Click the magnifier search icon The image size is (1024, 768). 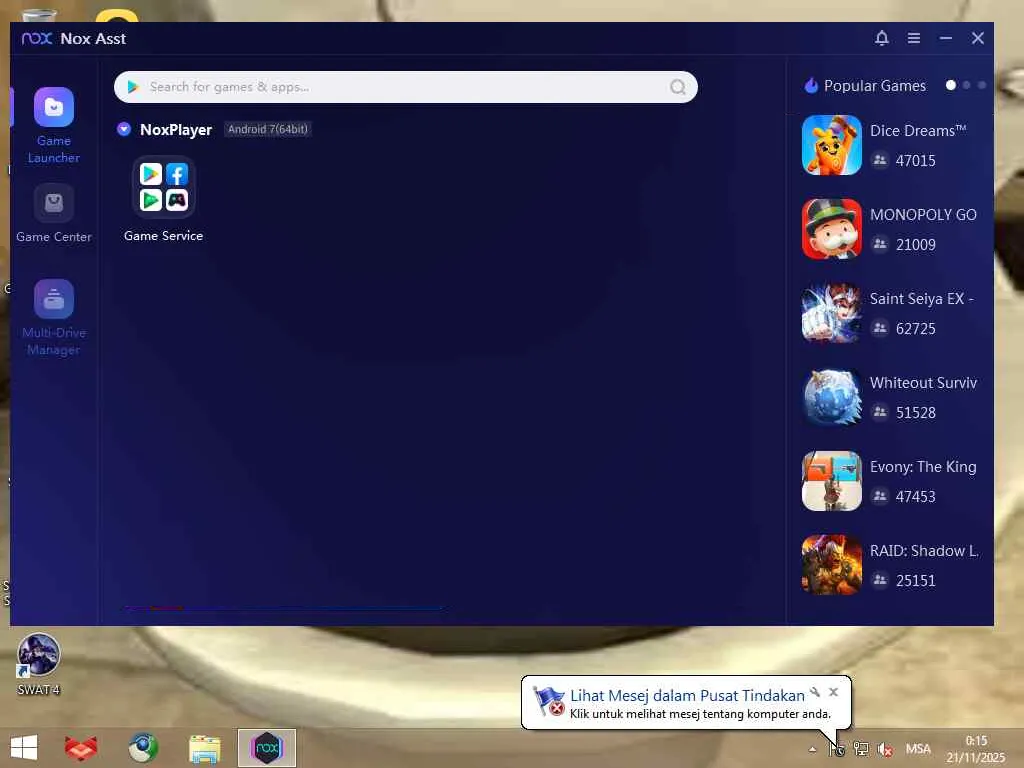[x=678, y=87]
